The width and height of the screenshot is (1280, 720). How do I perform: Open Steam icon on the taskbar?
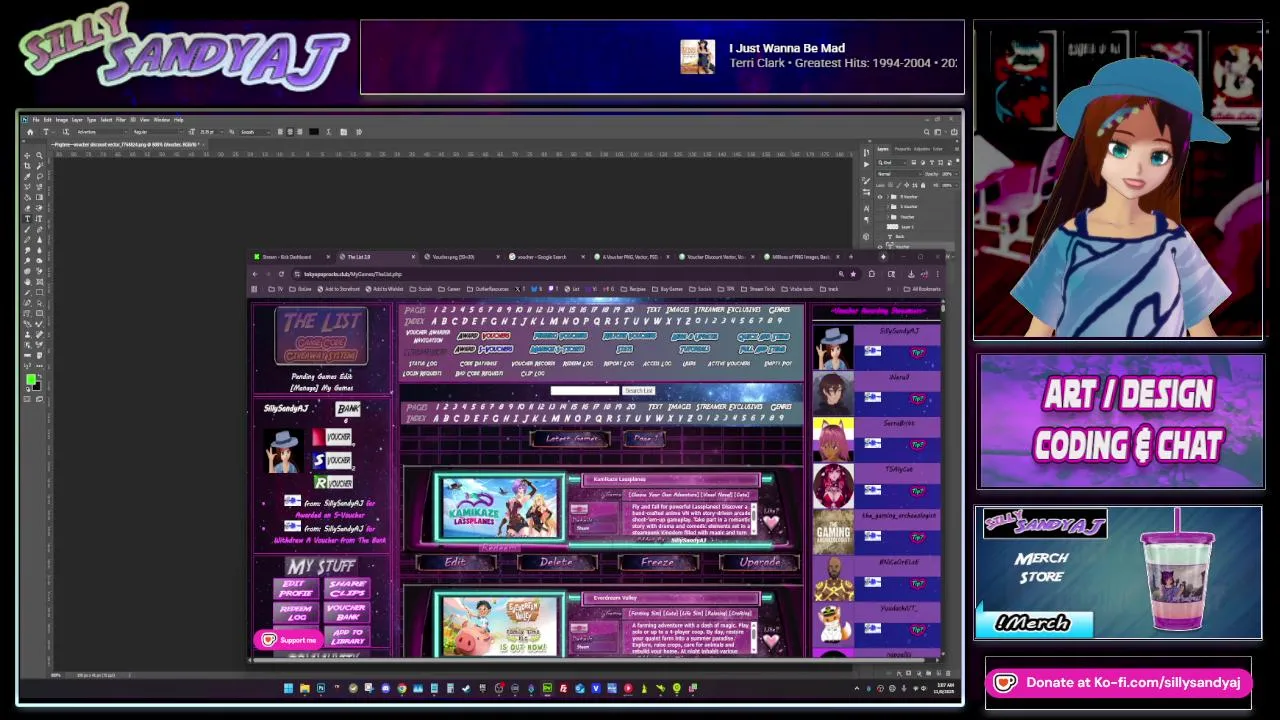[x=467, y=688]
